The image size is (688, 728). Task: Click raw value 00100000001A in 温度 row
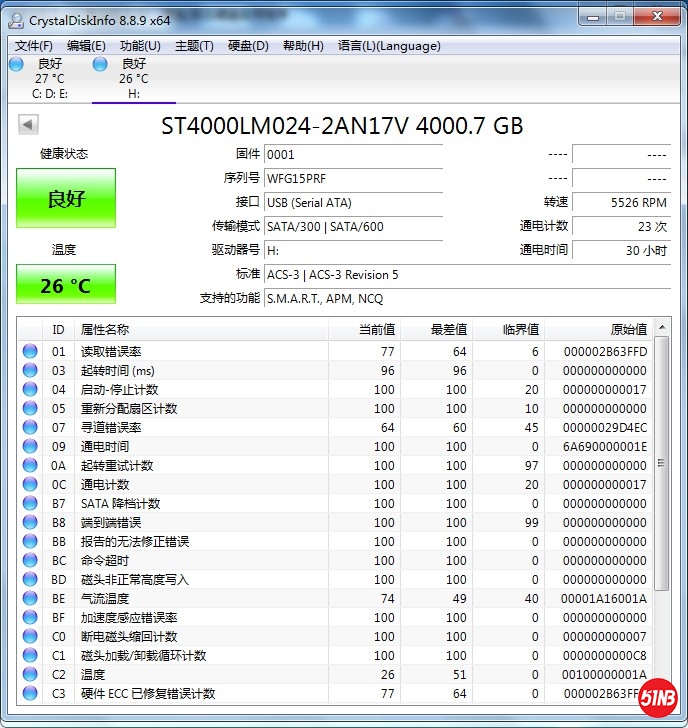click(604, 675)
